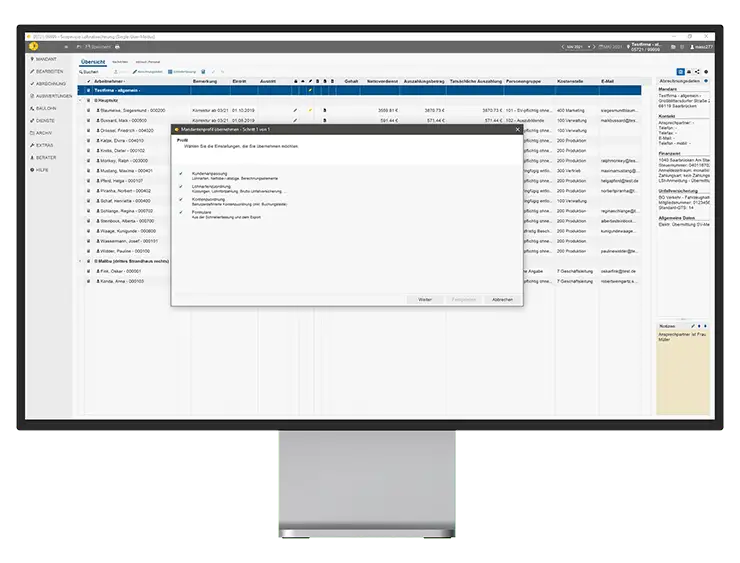
Task: Click the location pin icon beside Testfirma
Action: click(630, 46)
